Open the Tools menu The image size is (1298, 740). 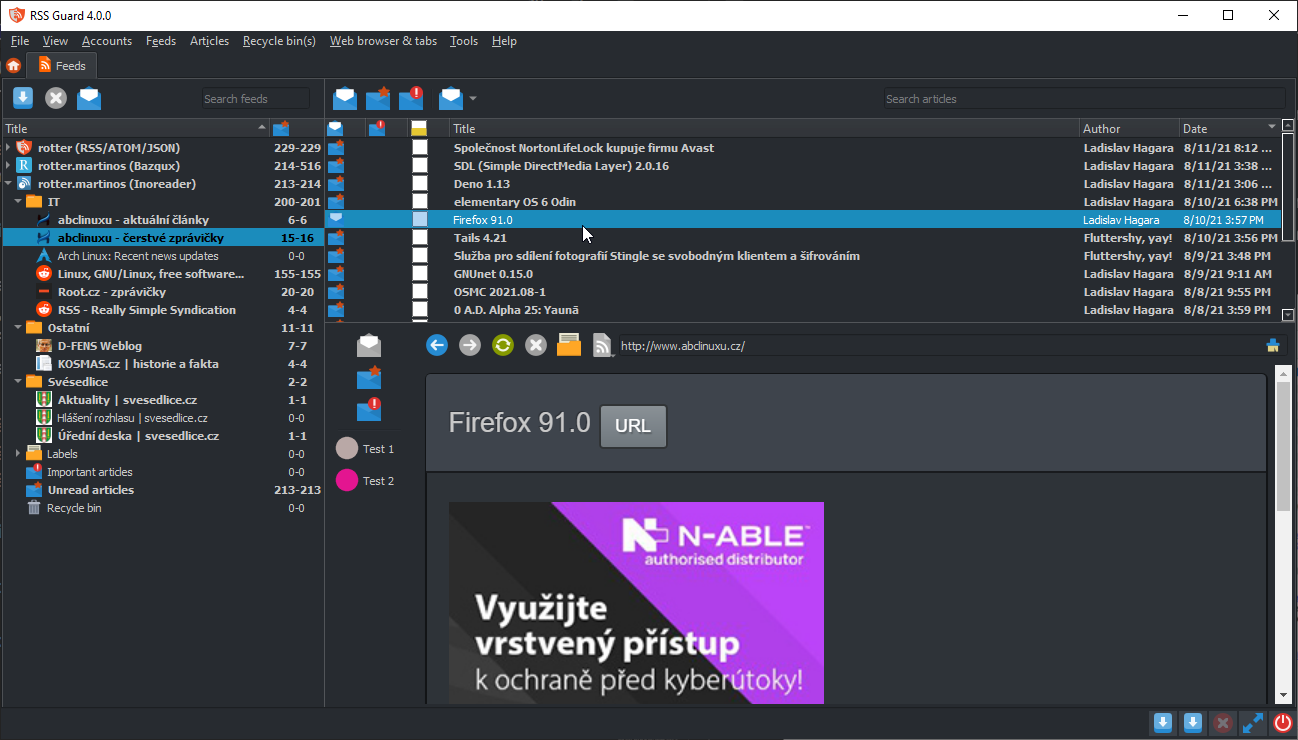coord(463,41)
